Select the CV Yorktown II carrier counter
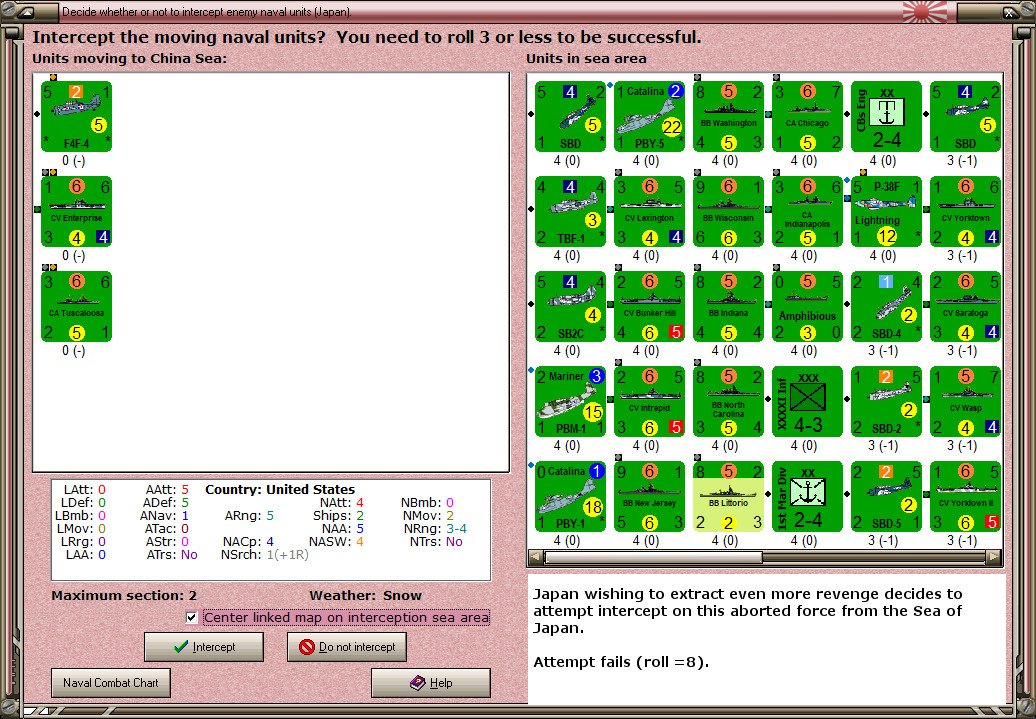The width and height of the screenshot is (1036, 719). 965,497
